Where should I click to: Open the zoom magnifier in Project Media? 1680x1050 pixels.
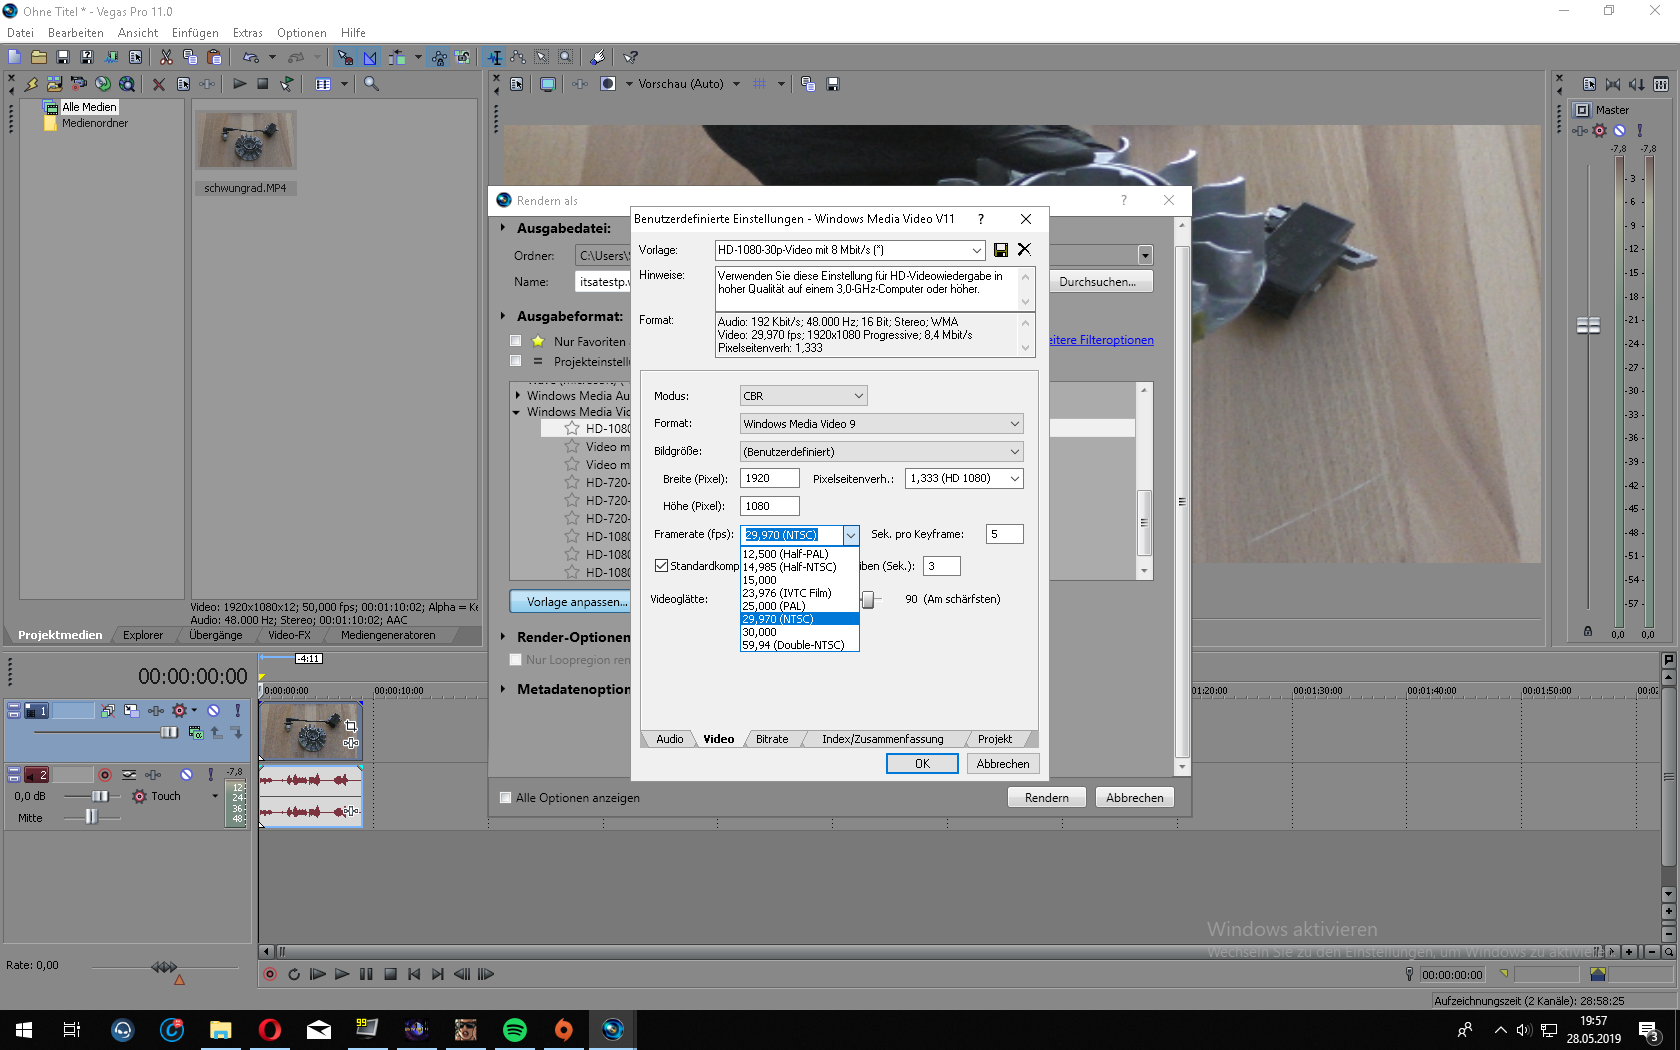click(371, 84)
